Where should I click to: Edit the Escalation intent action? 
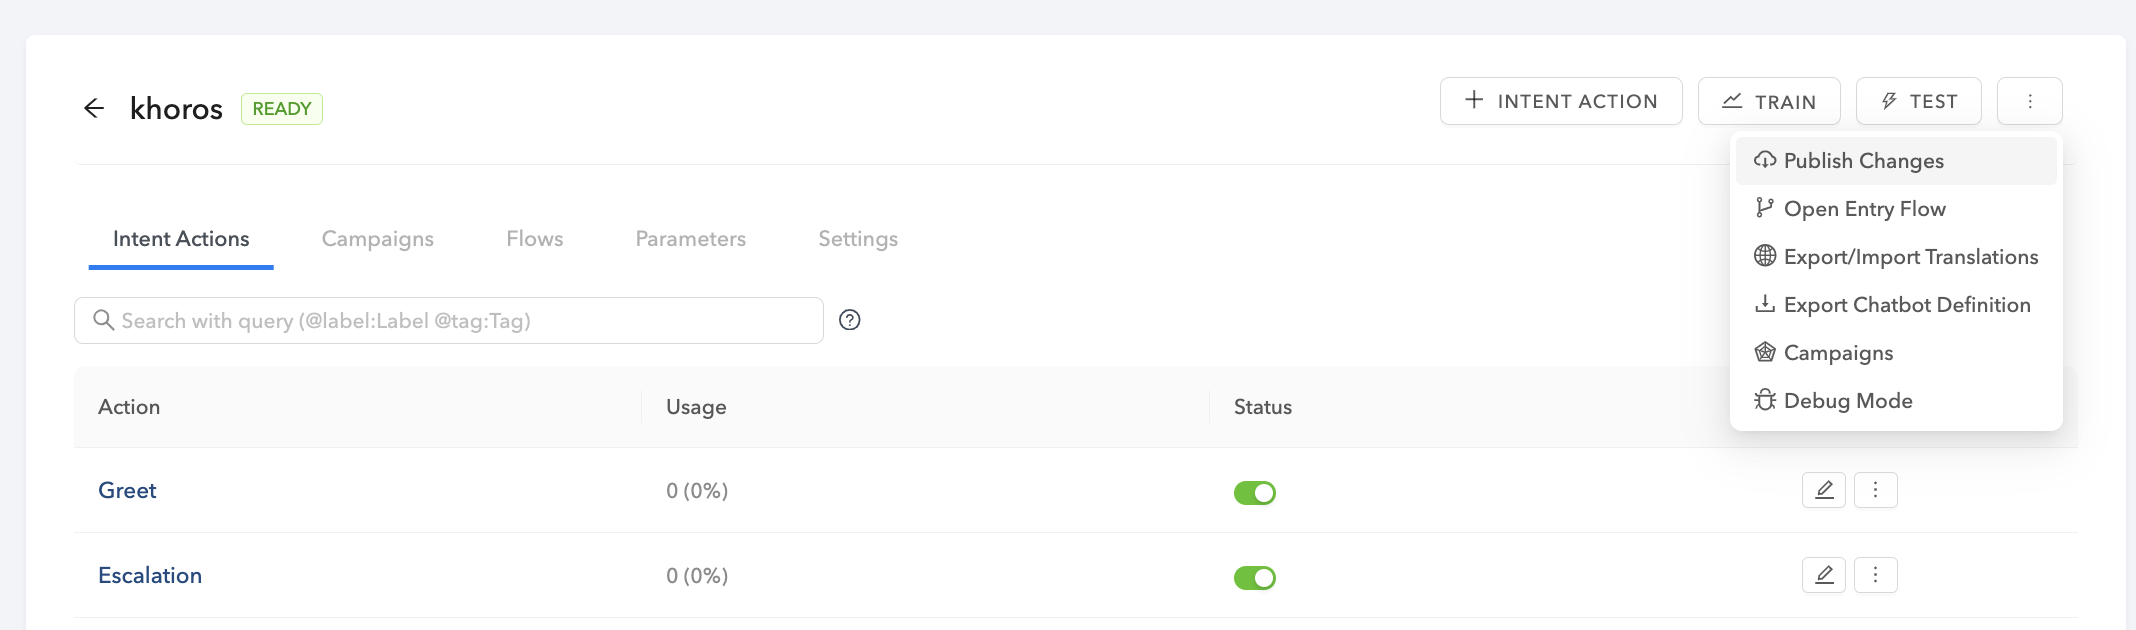pyautogui.click(x=1824, y=575)
